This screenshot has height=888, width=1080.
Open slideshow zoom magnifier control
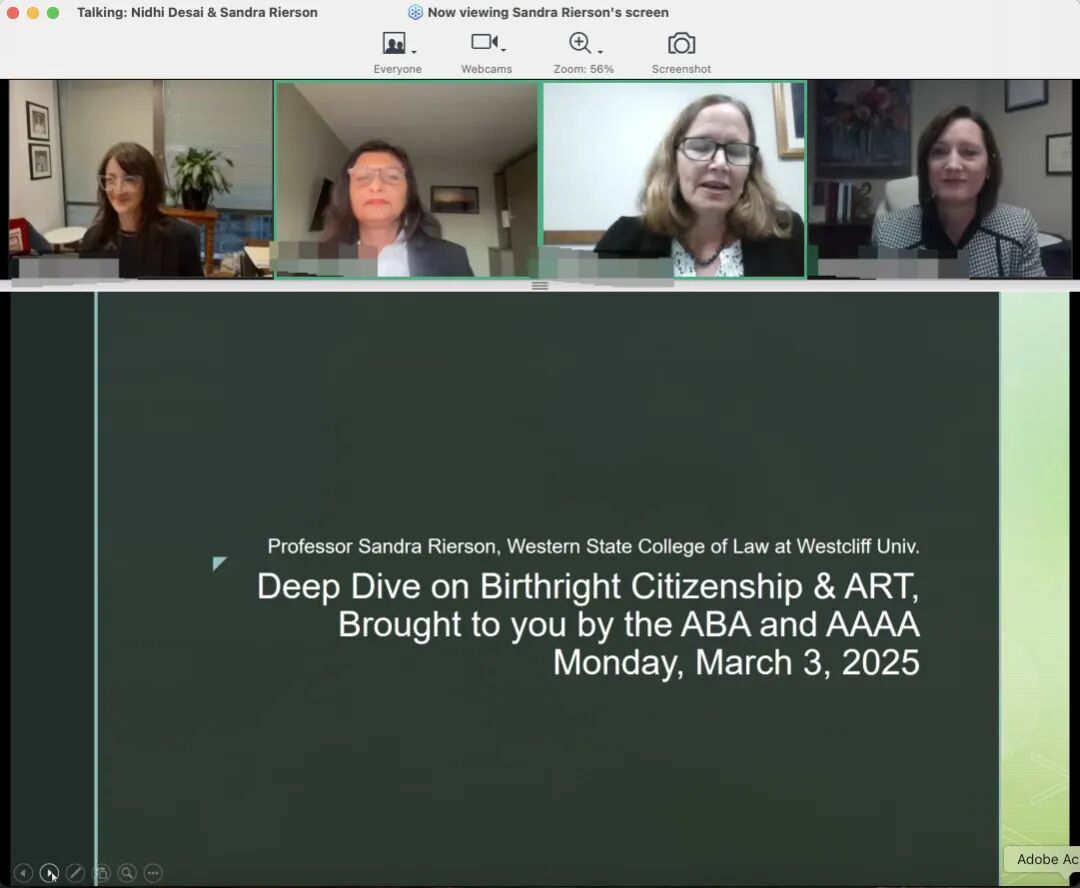(127, 873)
